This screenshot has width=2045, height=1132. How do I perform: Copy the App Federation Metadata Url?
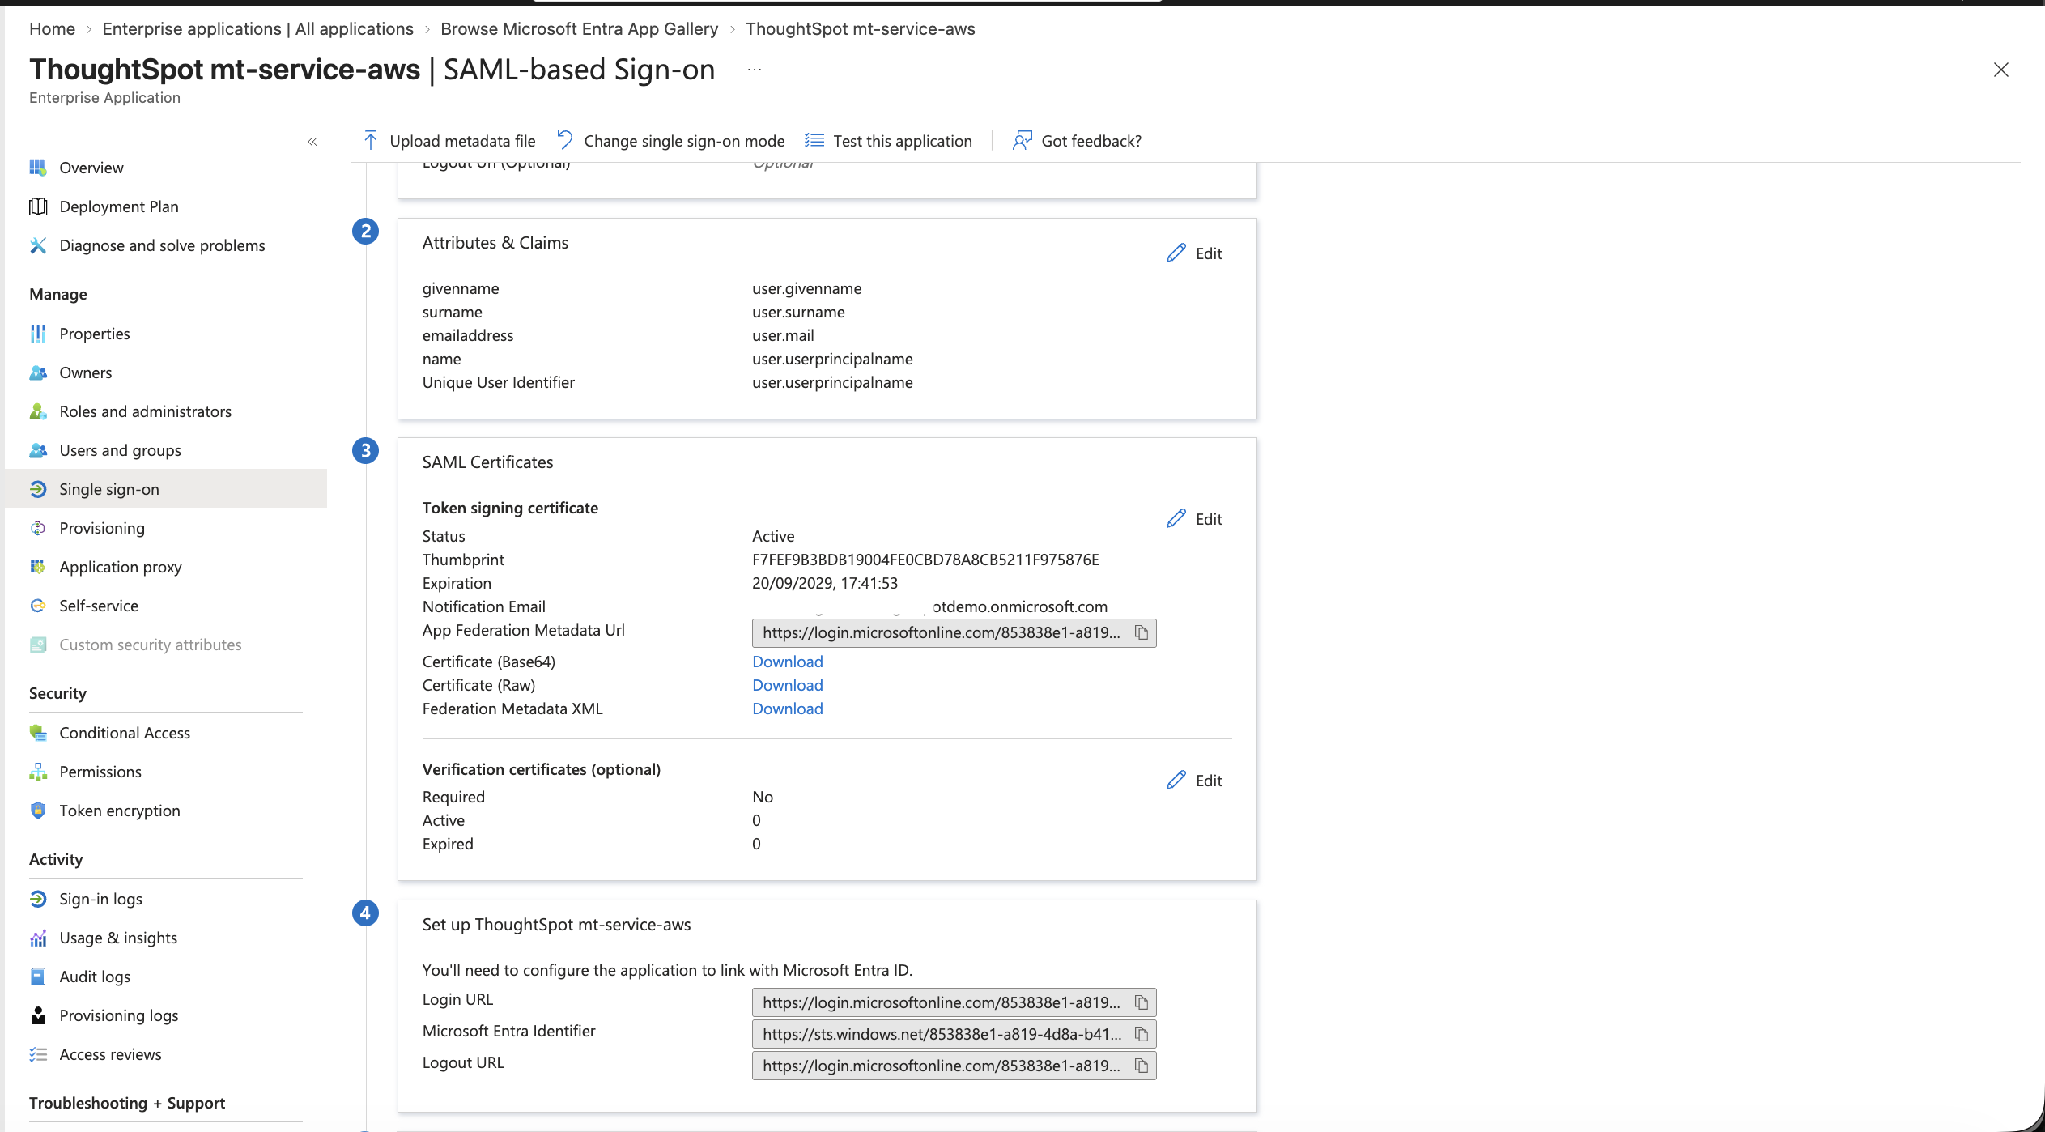(x=1141, y=632)
